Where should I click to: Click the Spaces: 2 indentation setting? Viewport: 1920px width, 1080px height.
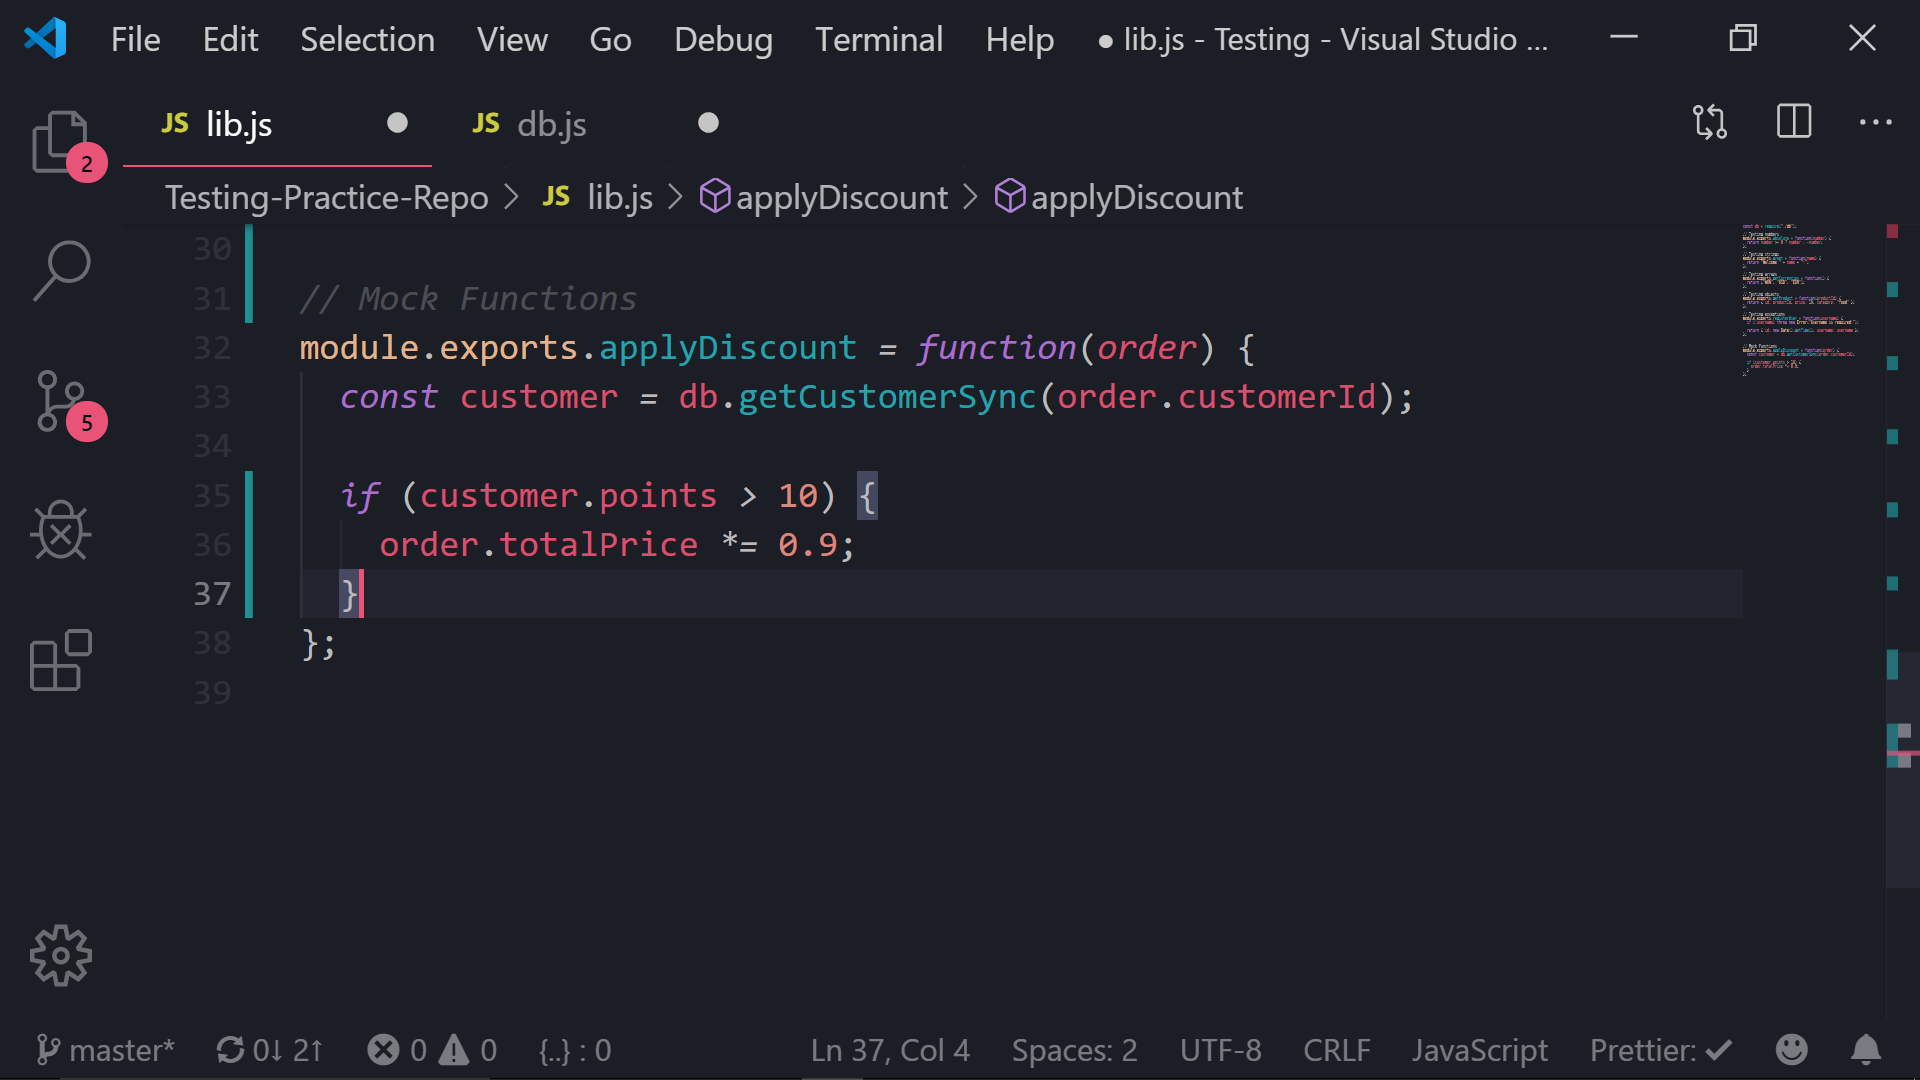point(1074,1050)
